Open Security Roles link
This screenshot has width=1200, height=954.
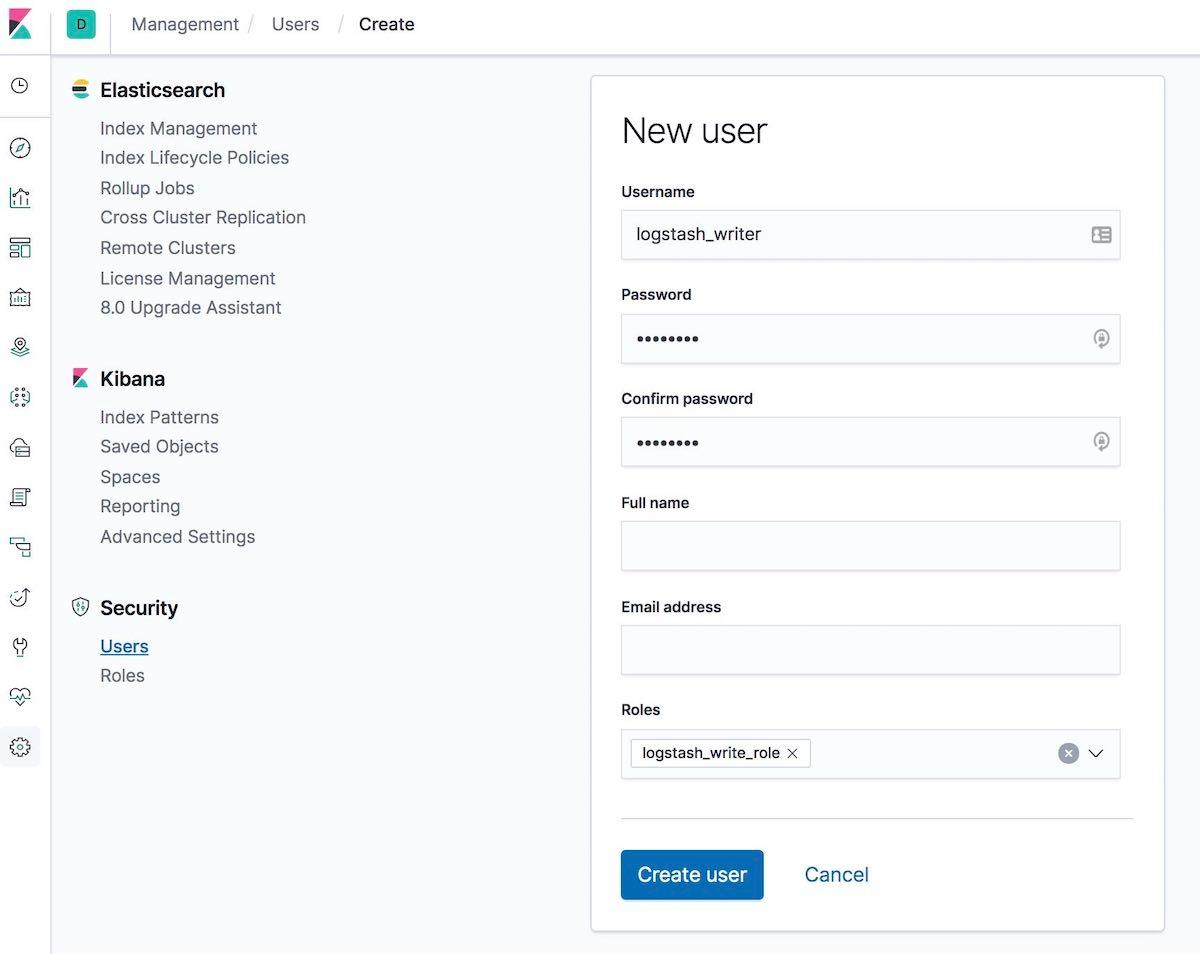coord(122,675)
